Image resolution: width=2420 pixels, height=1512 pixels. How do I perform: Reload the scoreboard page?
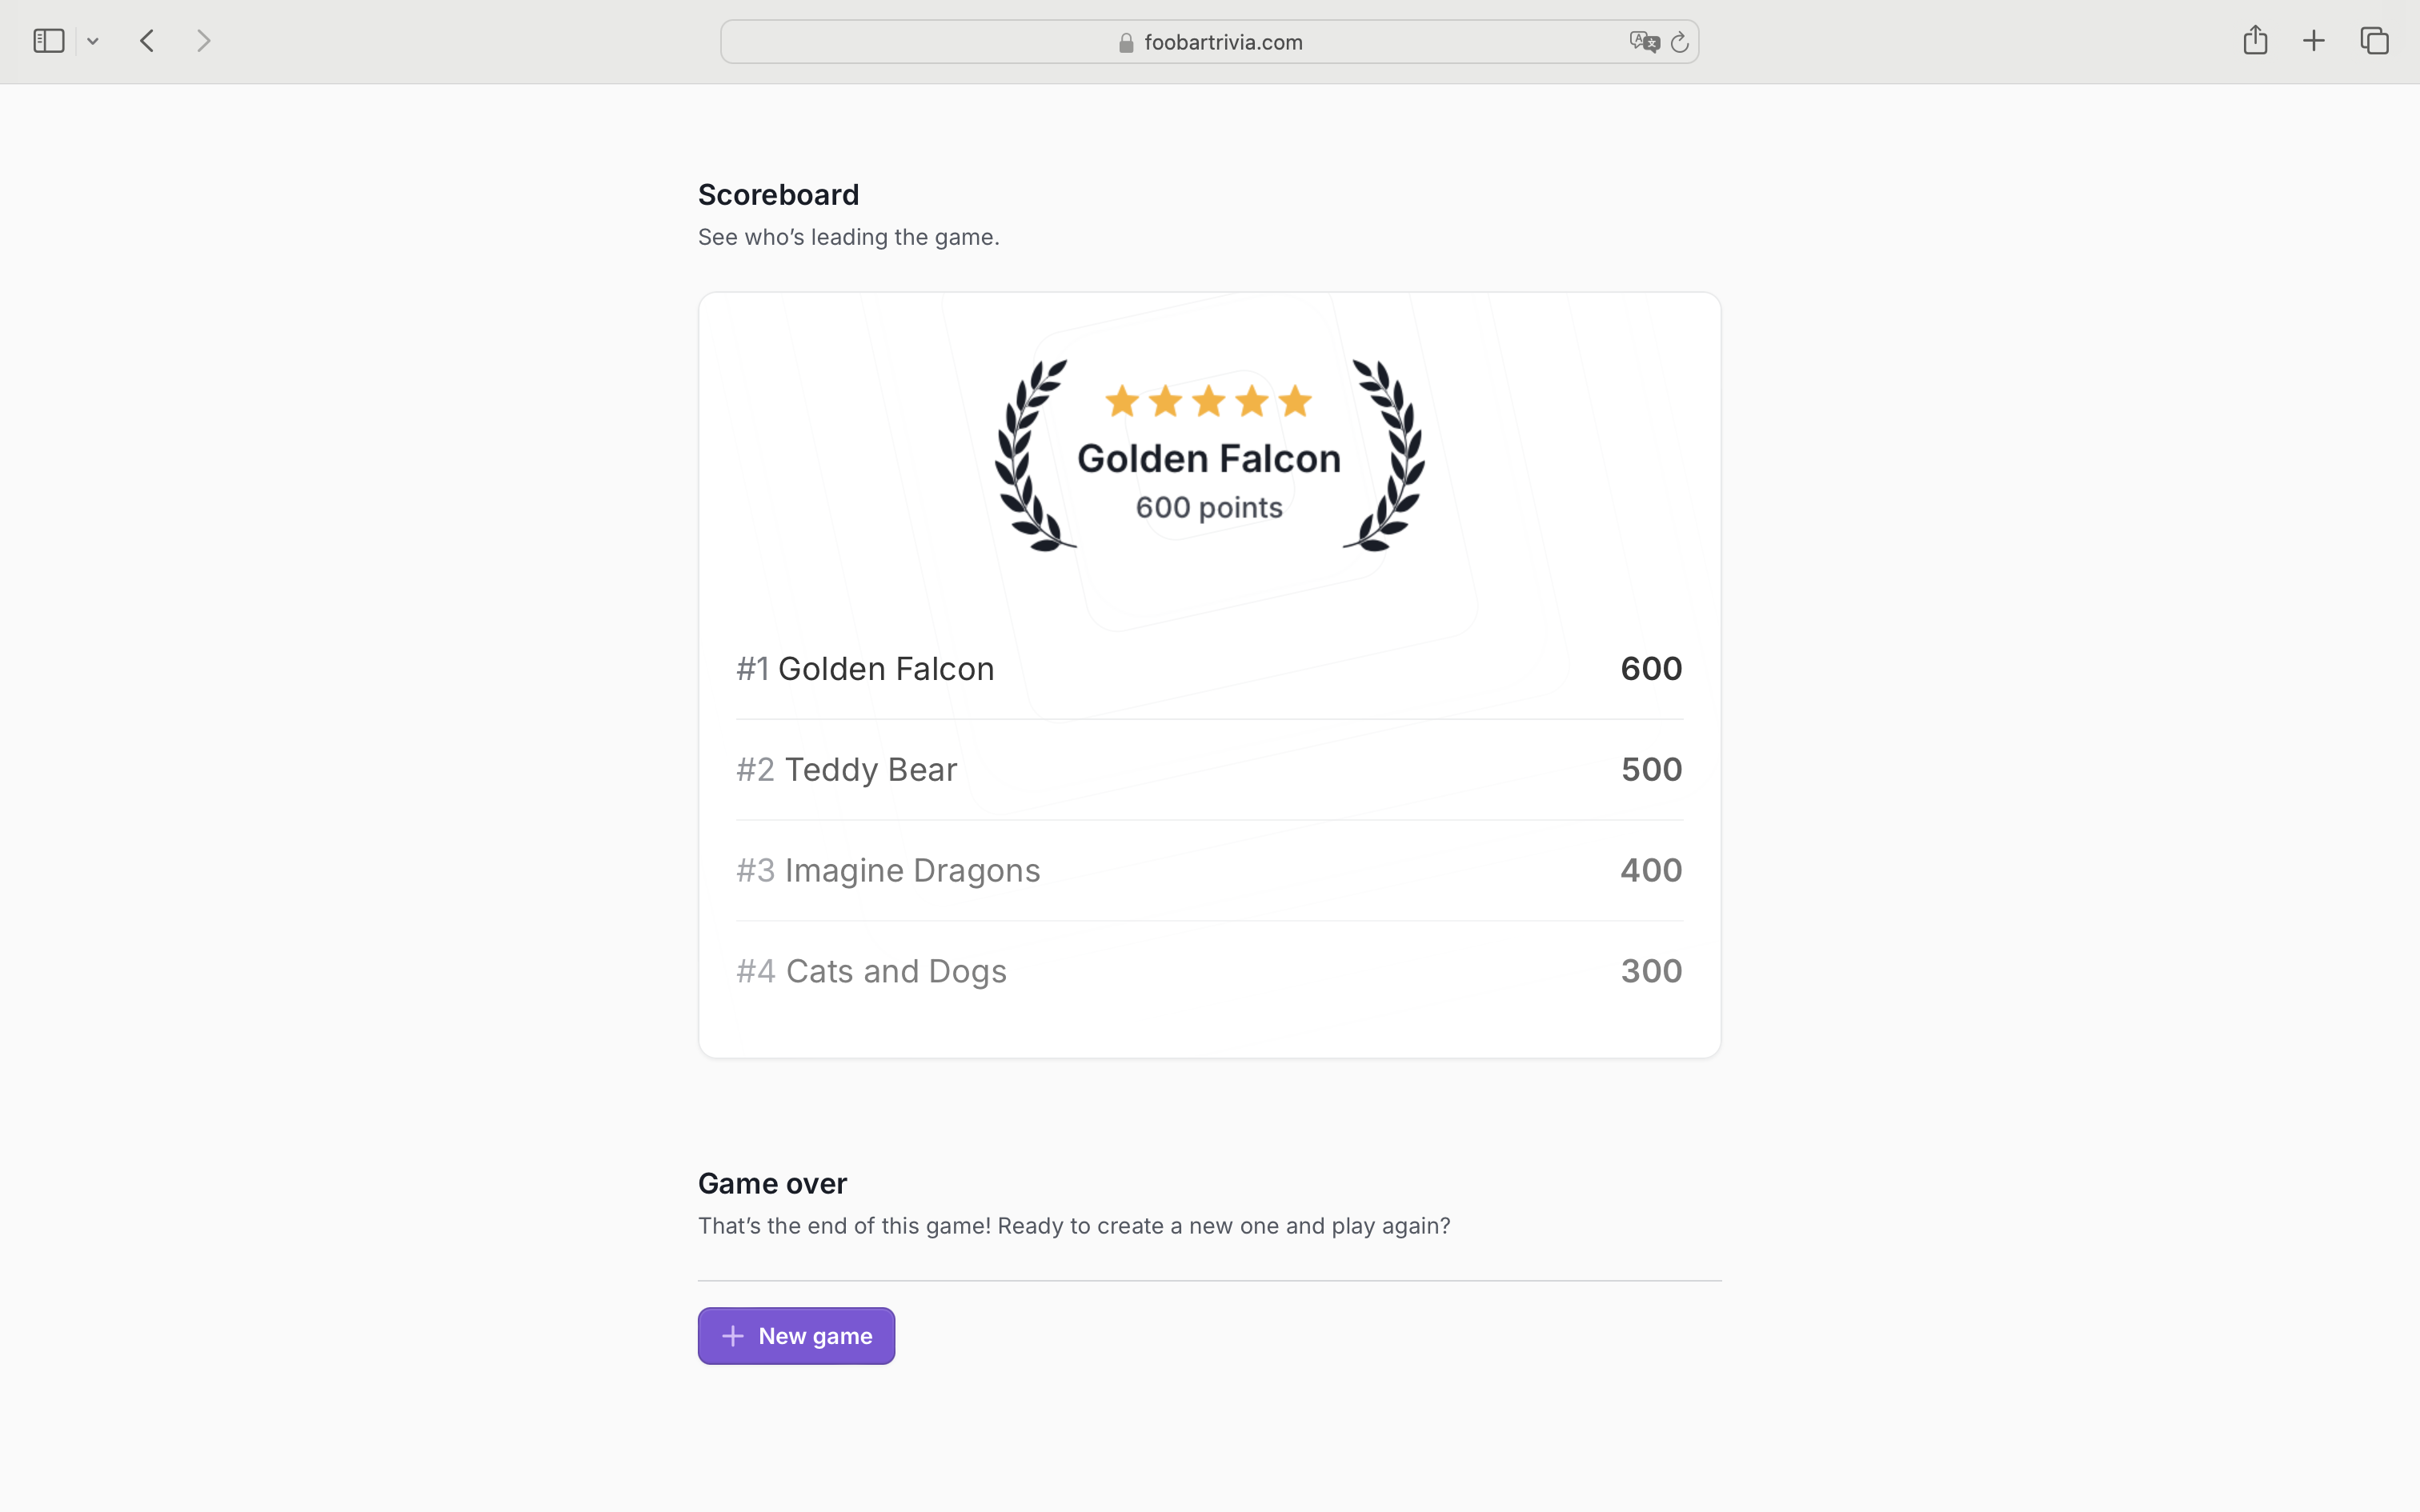pyautogui.click(x=1679, y=42)
